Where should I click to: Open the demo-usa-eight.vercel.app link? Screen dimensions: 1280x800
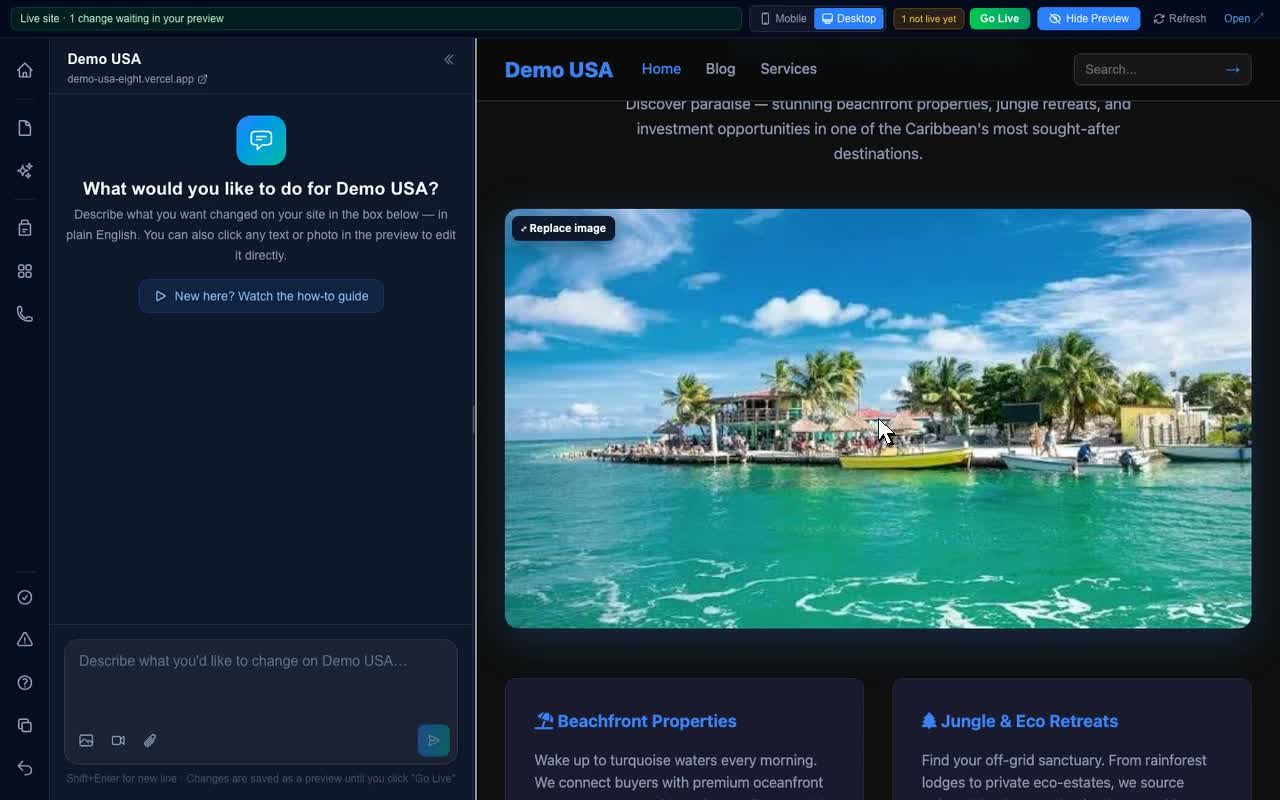[137, 79]
